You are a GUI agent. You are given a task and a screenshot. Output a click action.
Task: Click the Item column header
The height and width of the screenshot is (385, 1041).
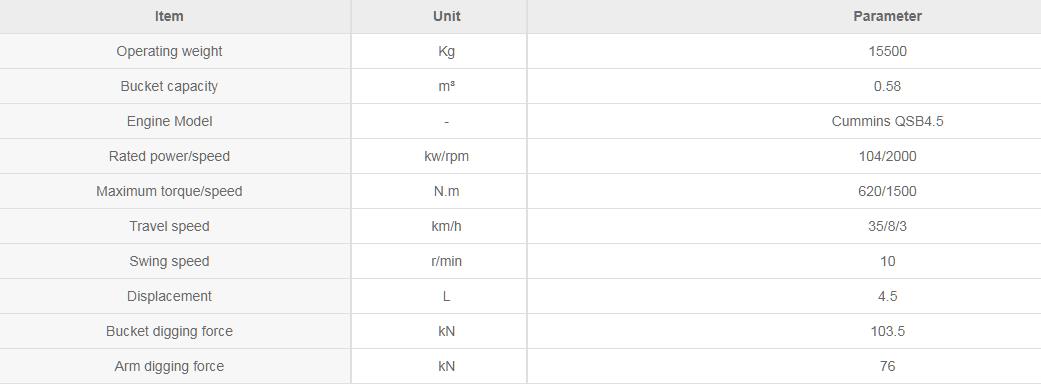[169, 17]
